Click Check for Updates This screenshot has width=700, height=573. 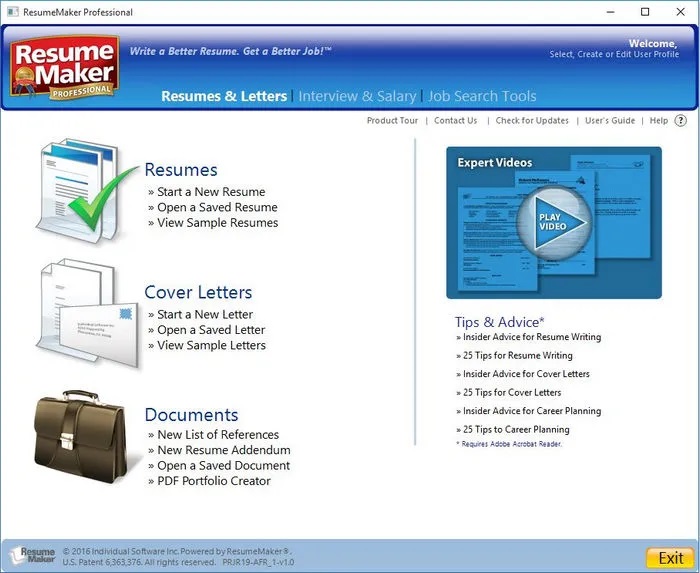[532, 120]
